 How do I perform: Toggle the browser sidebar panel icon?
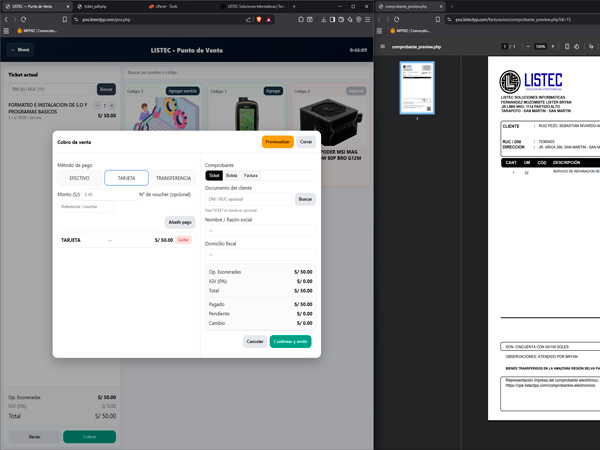point(332,19)
